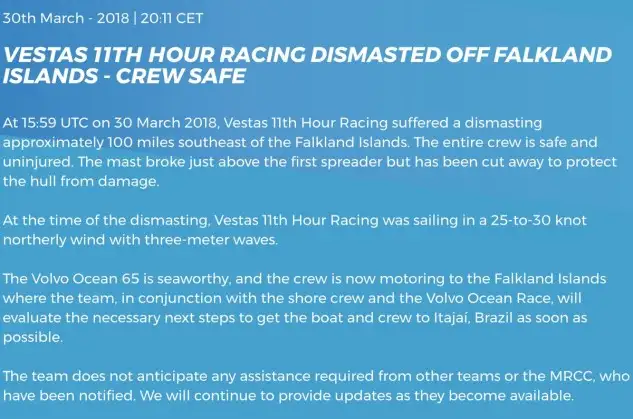Click 'uninjured' in the first paragraph
Viewport: 633px width, 419px height.
click(x=37, y=162)
